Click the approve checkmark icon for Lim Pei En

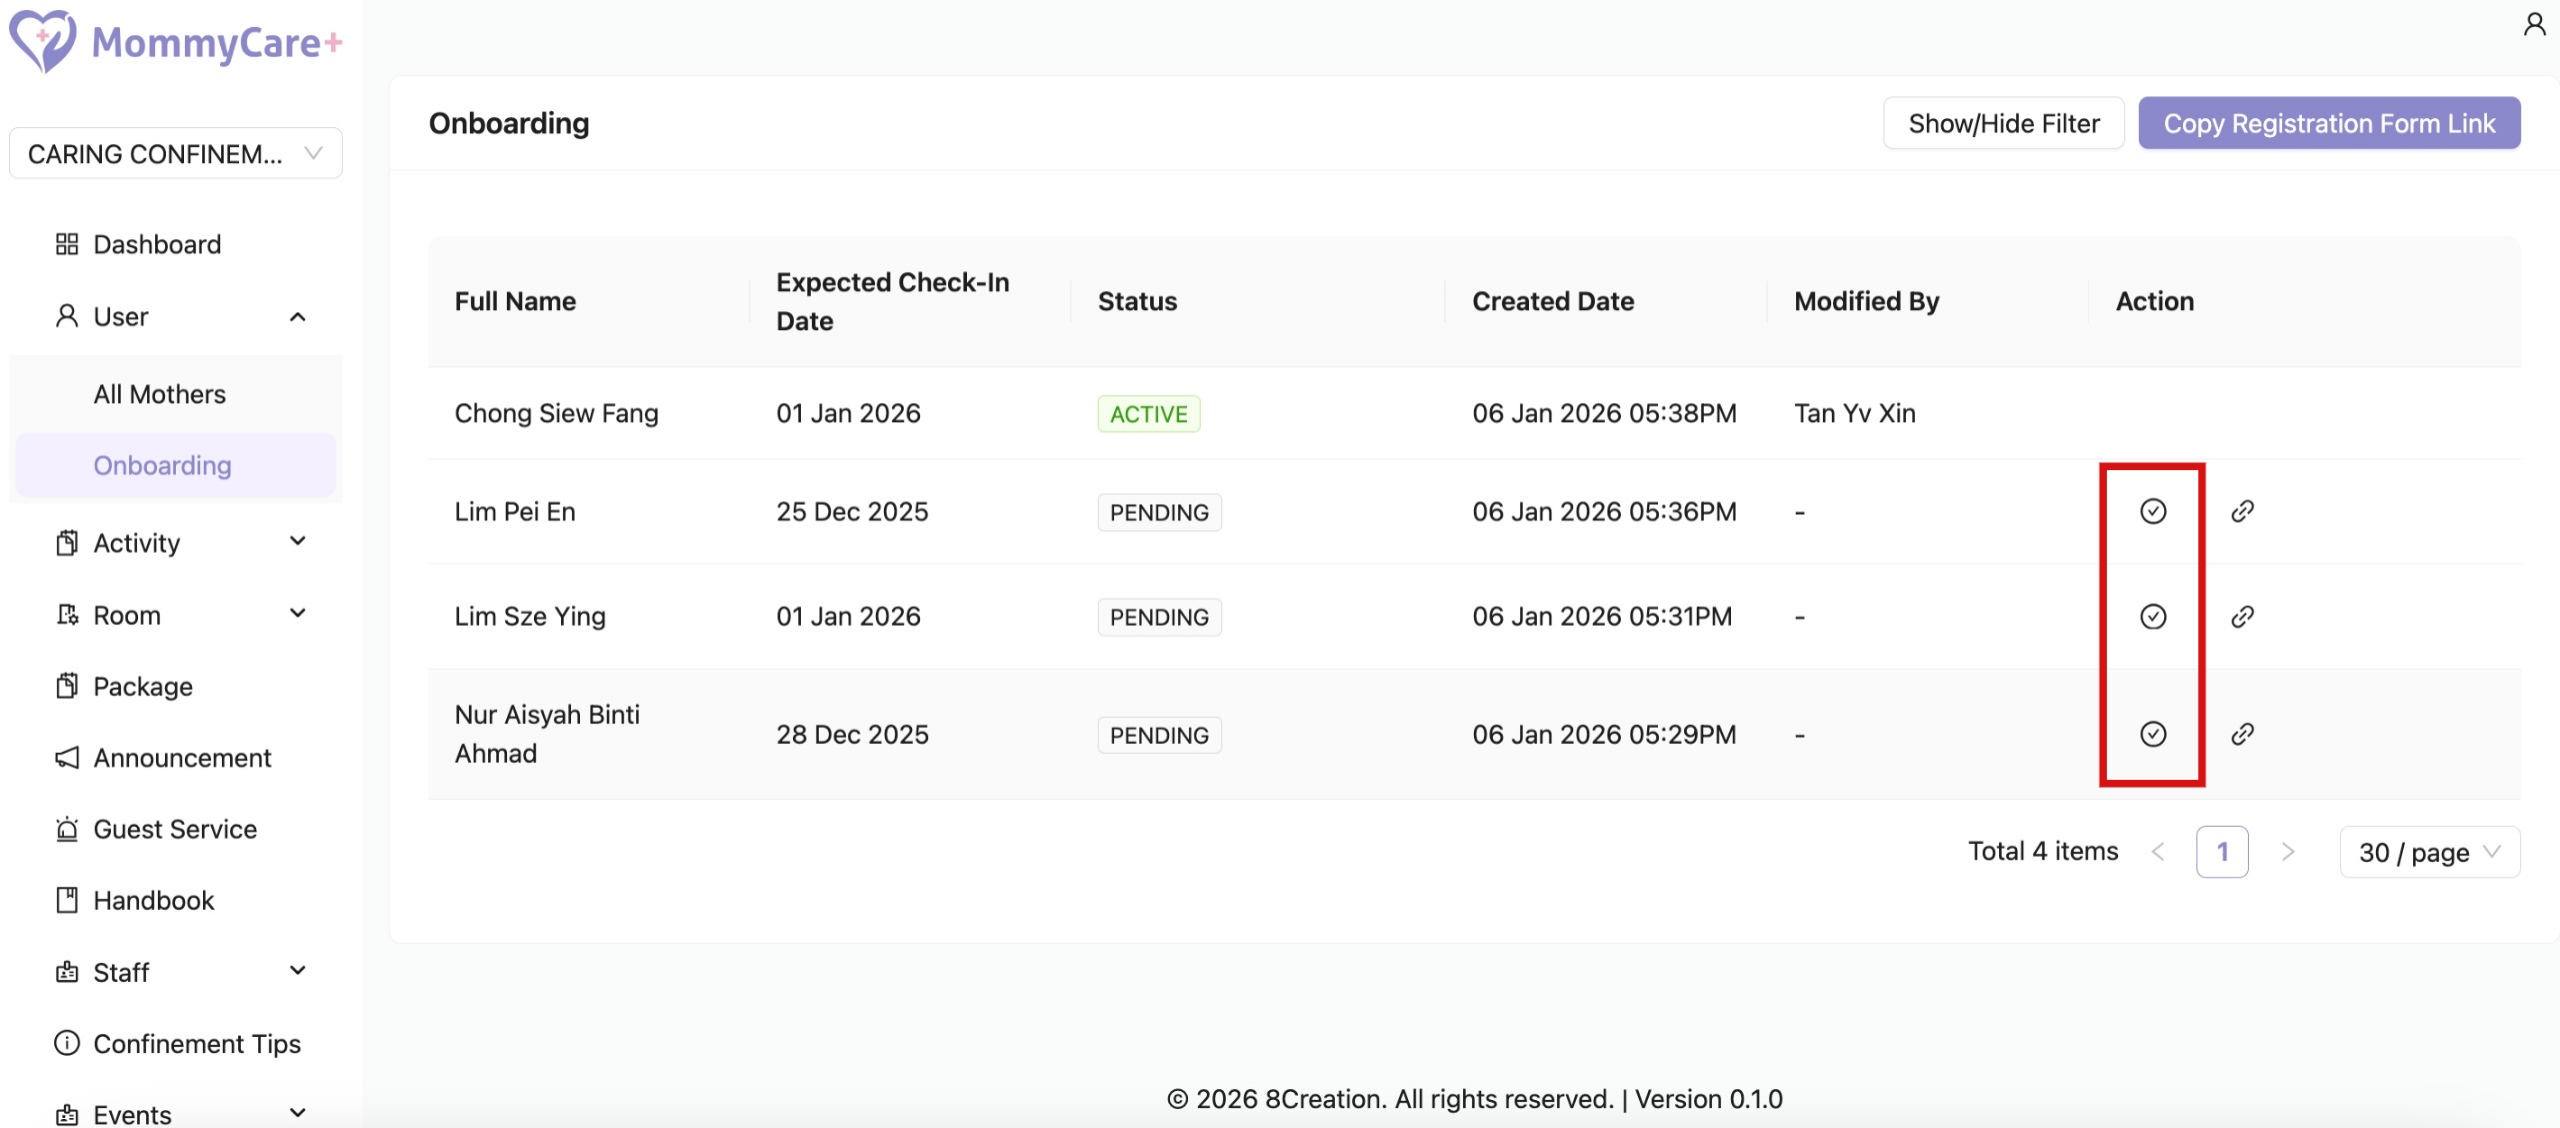tap(2152, 511)
